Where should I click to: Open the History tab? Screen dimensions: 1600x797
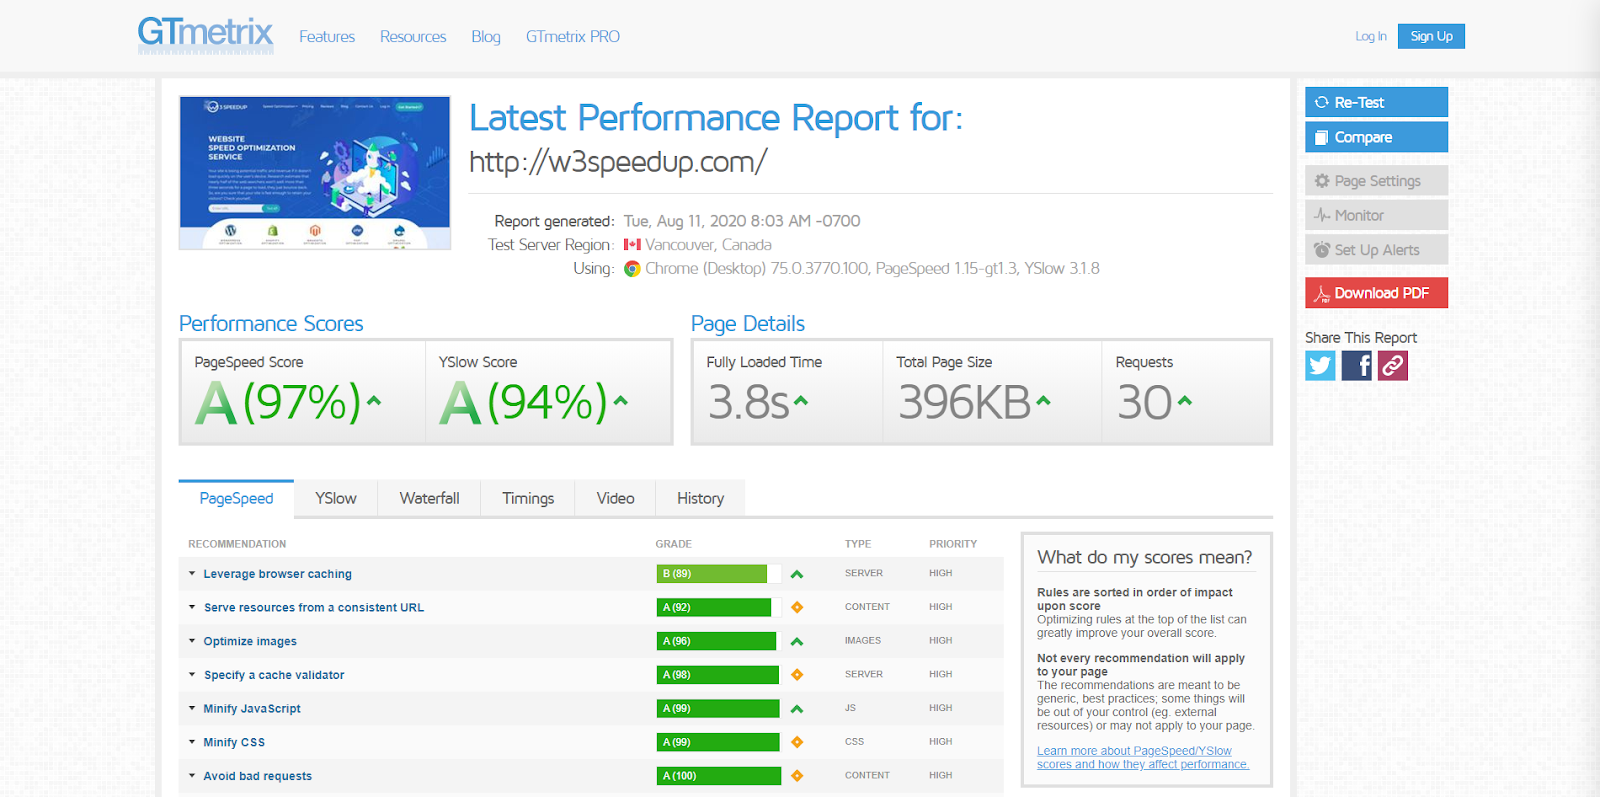click(x=700, y=498)
